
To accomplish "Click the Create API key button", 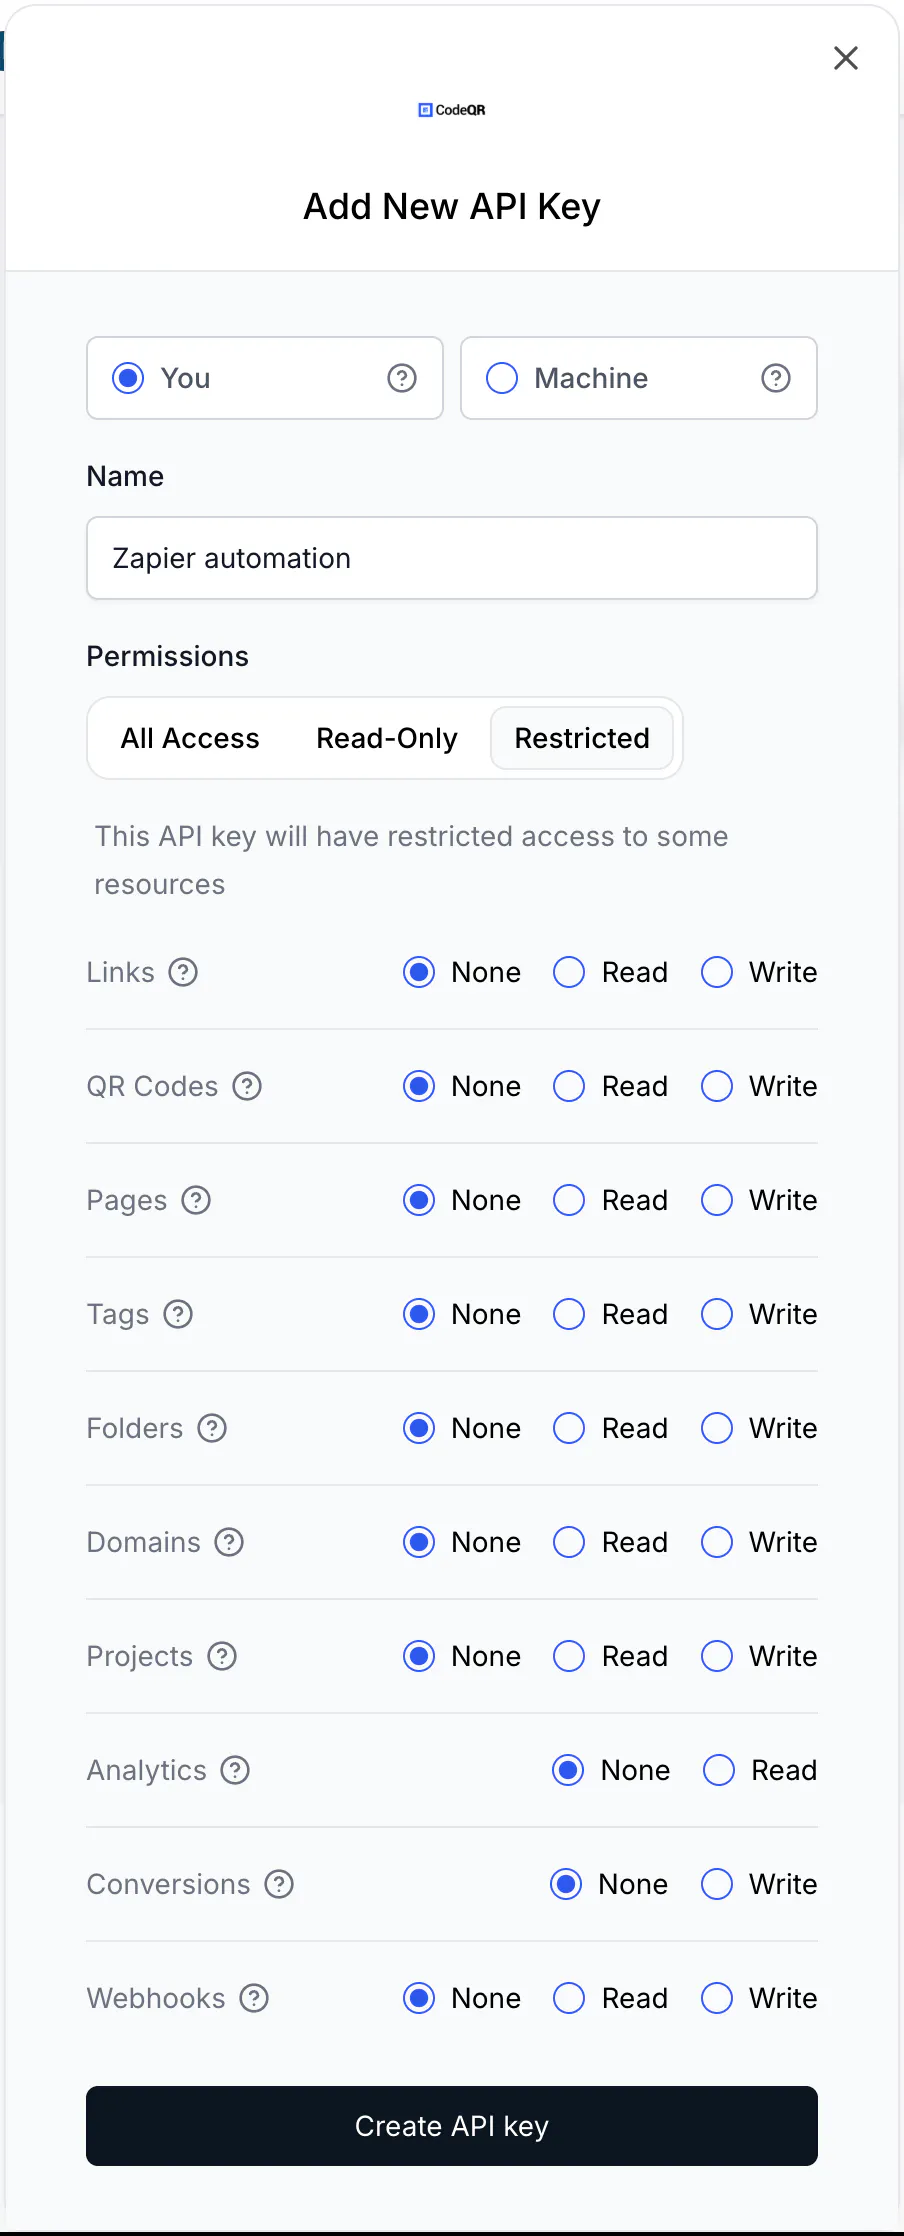I will click(452, 2126).
